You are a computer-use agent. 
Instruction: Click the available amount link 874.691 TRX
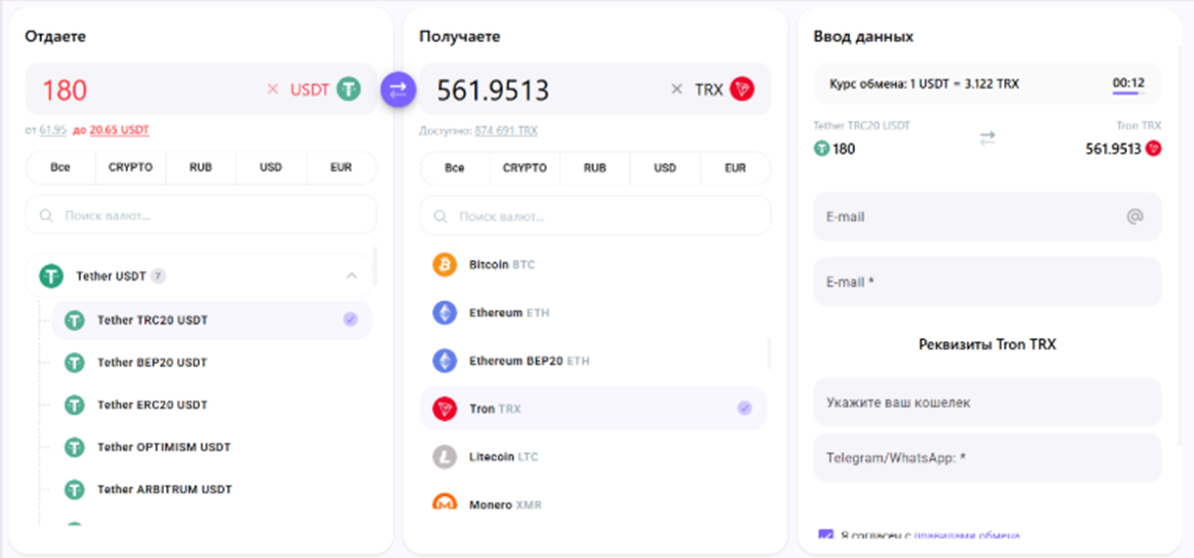(x=506, y=131)
